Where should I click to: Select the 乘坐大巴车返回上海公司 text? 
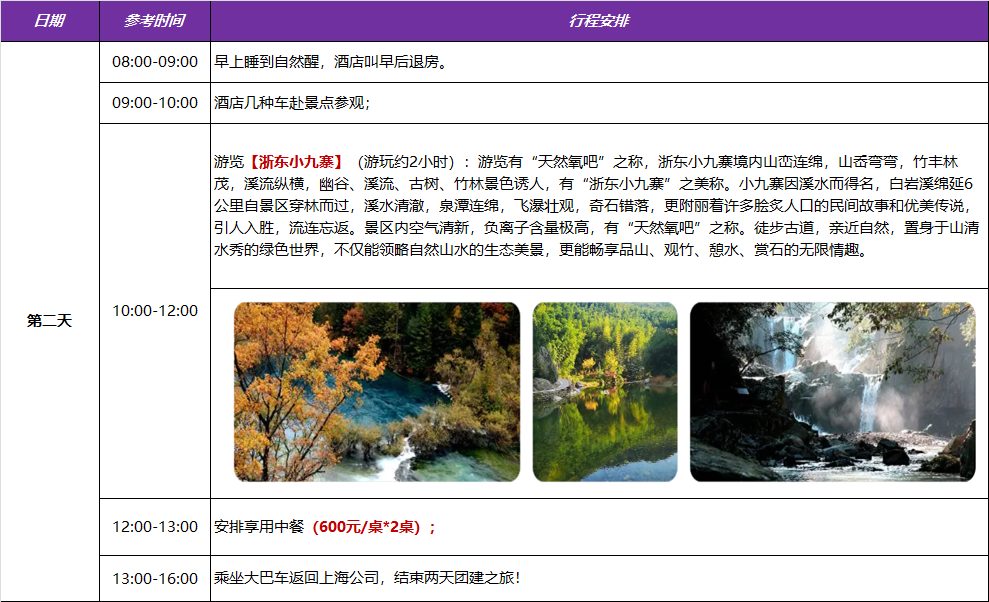(300, 578)
